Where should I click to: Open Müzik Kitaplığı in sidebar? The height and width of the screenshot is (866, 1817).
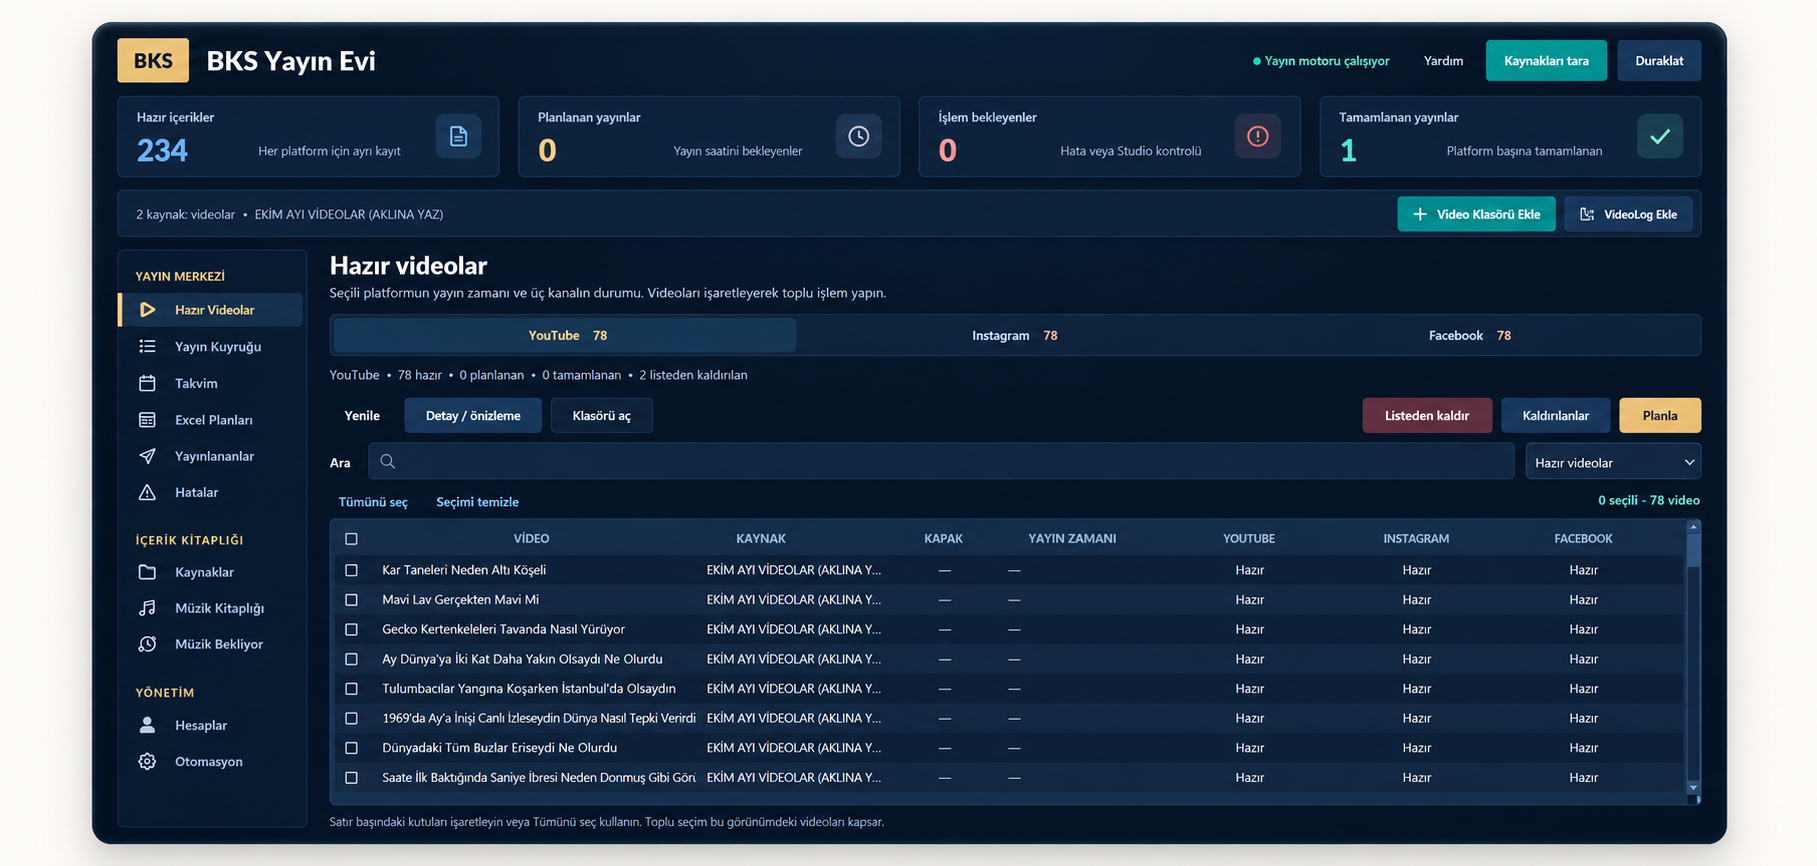[x=210, y=608]
